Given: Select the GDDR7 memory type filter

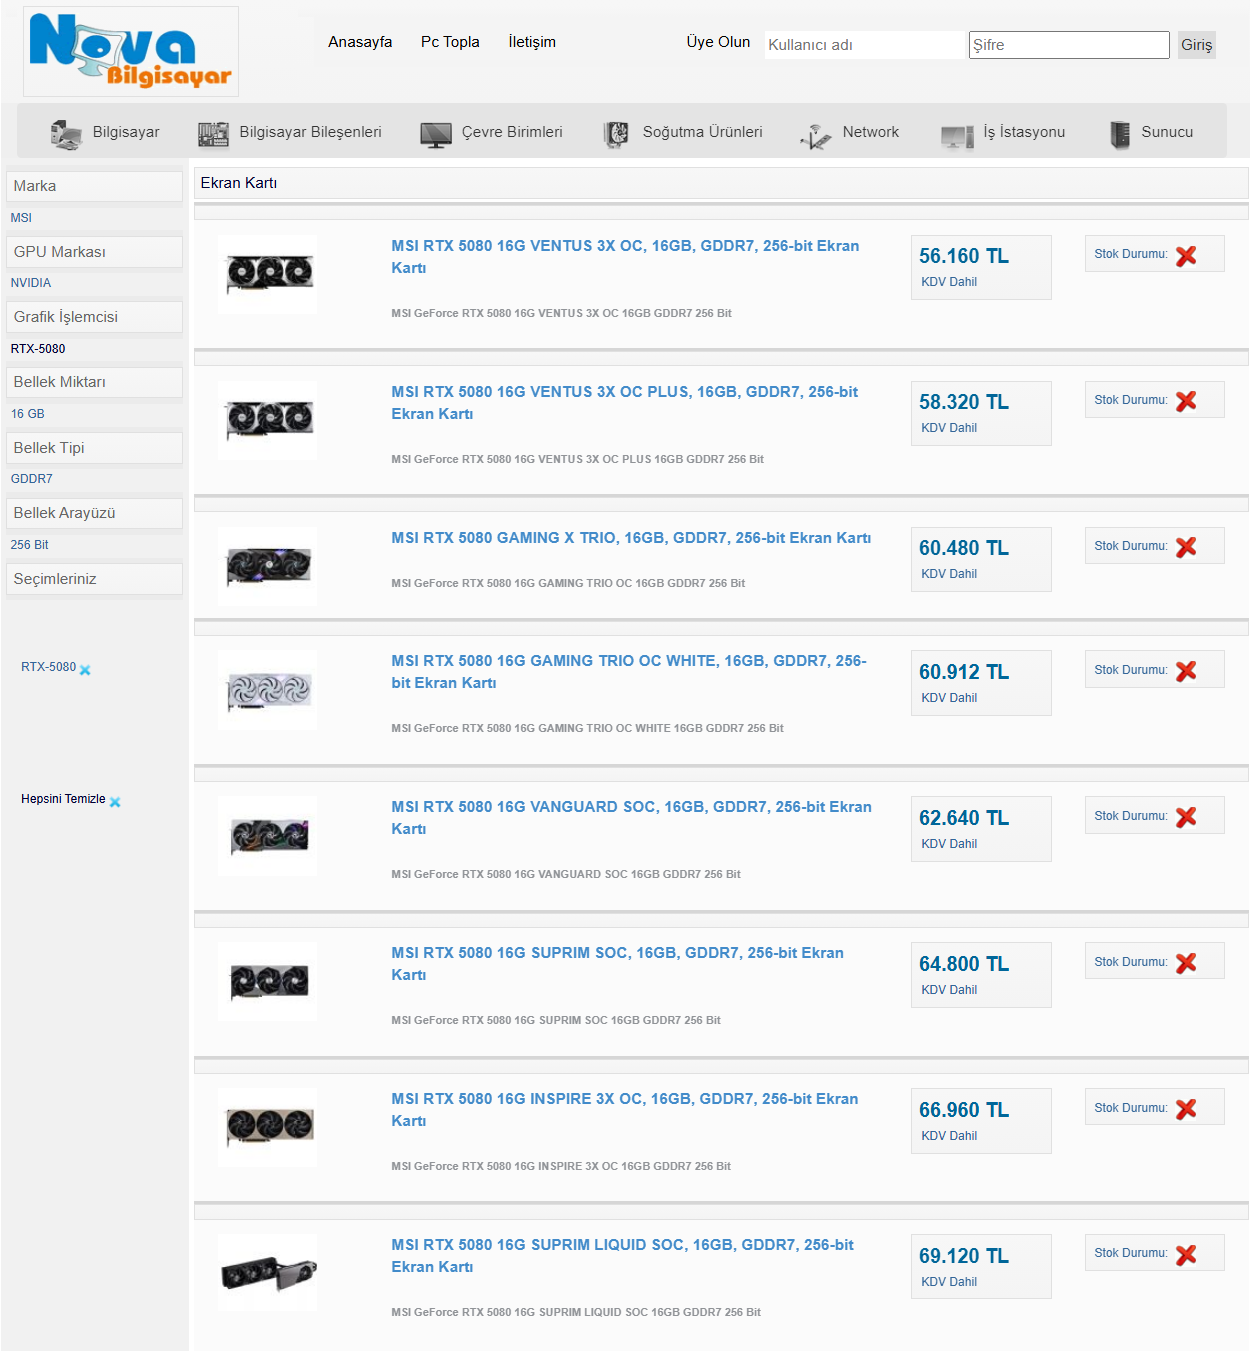Looking at the screenshot, I should (32, 479).
